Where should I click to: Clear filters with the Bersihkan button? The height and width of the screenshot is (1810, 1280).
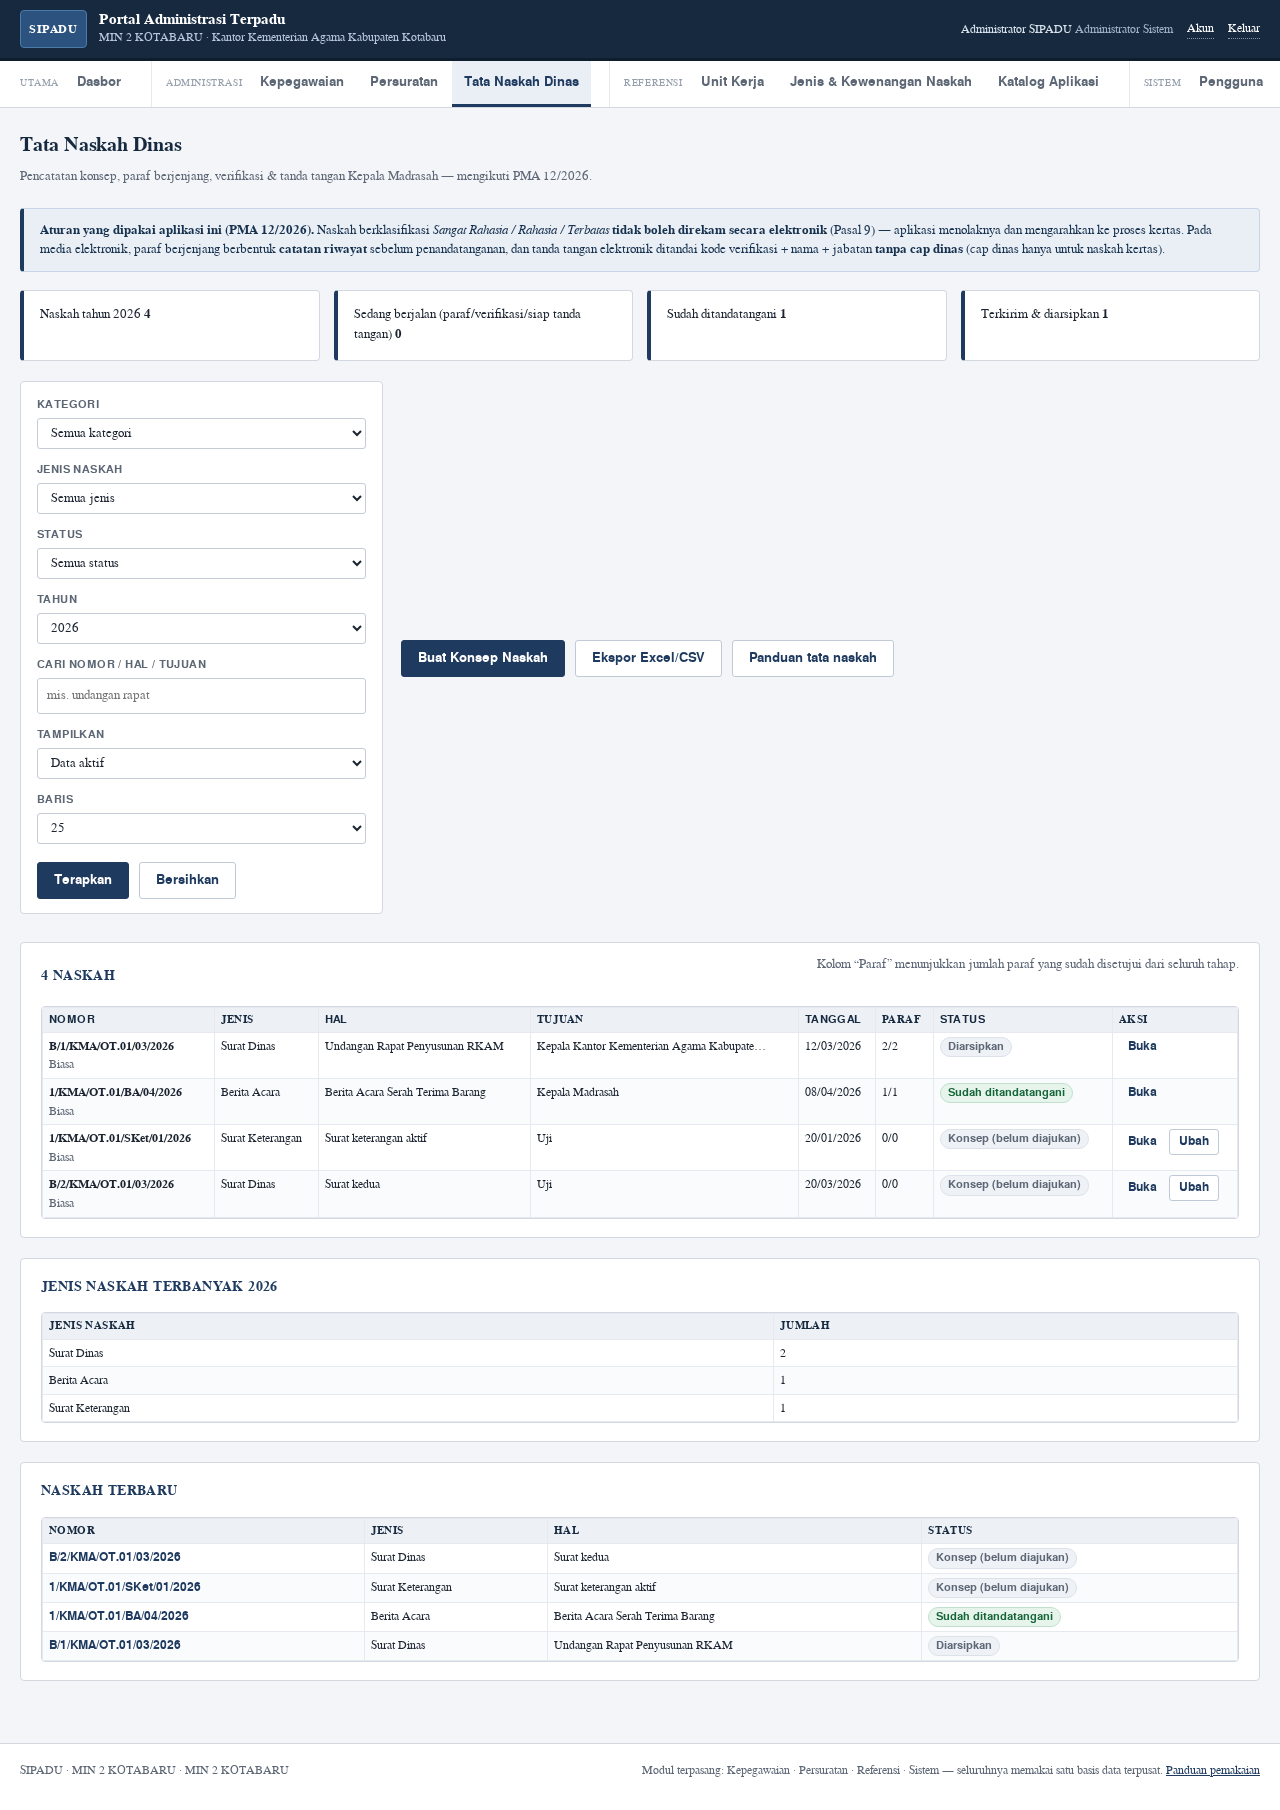(187, 880)
